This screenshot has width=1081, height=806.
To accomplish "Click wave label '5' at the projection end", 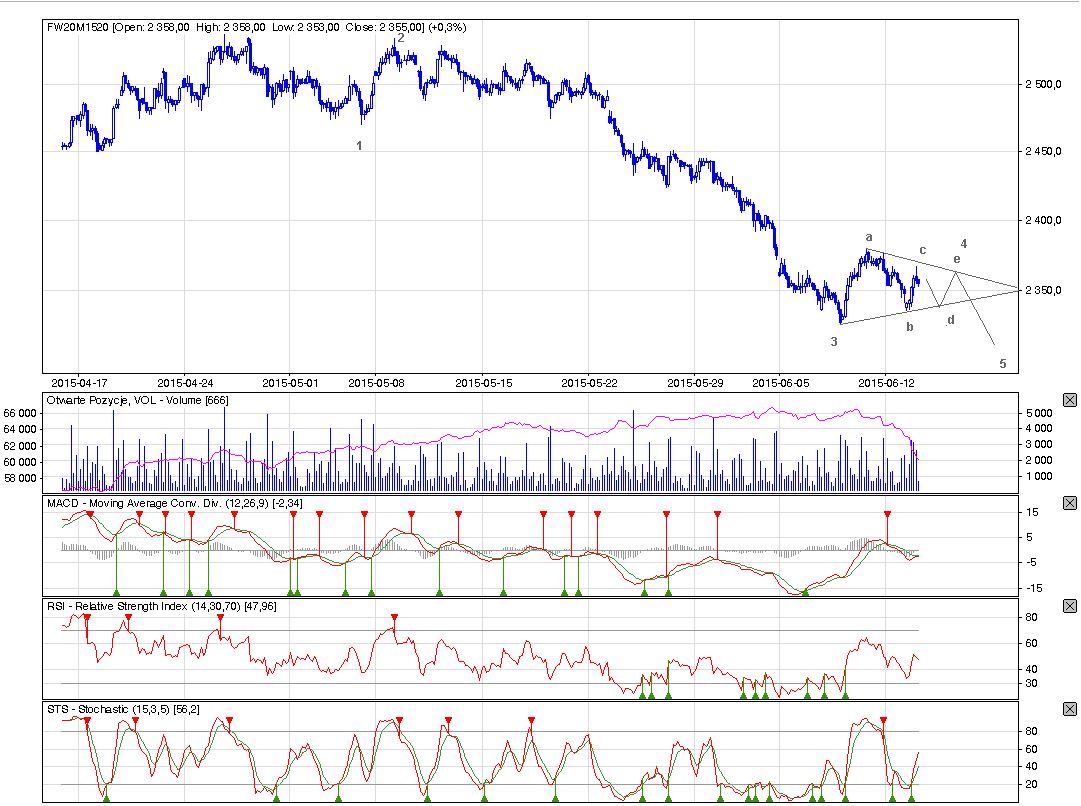I will [1003, 363].
